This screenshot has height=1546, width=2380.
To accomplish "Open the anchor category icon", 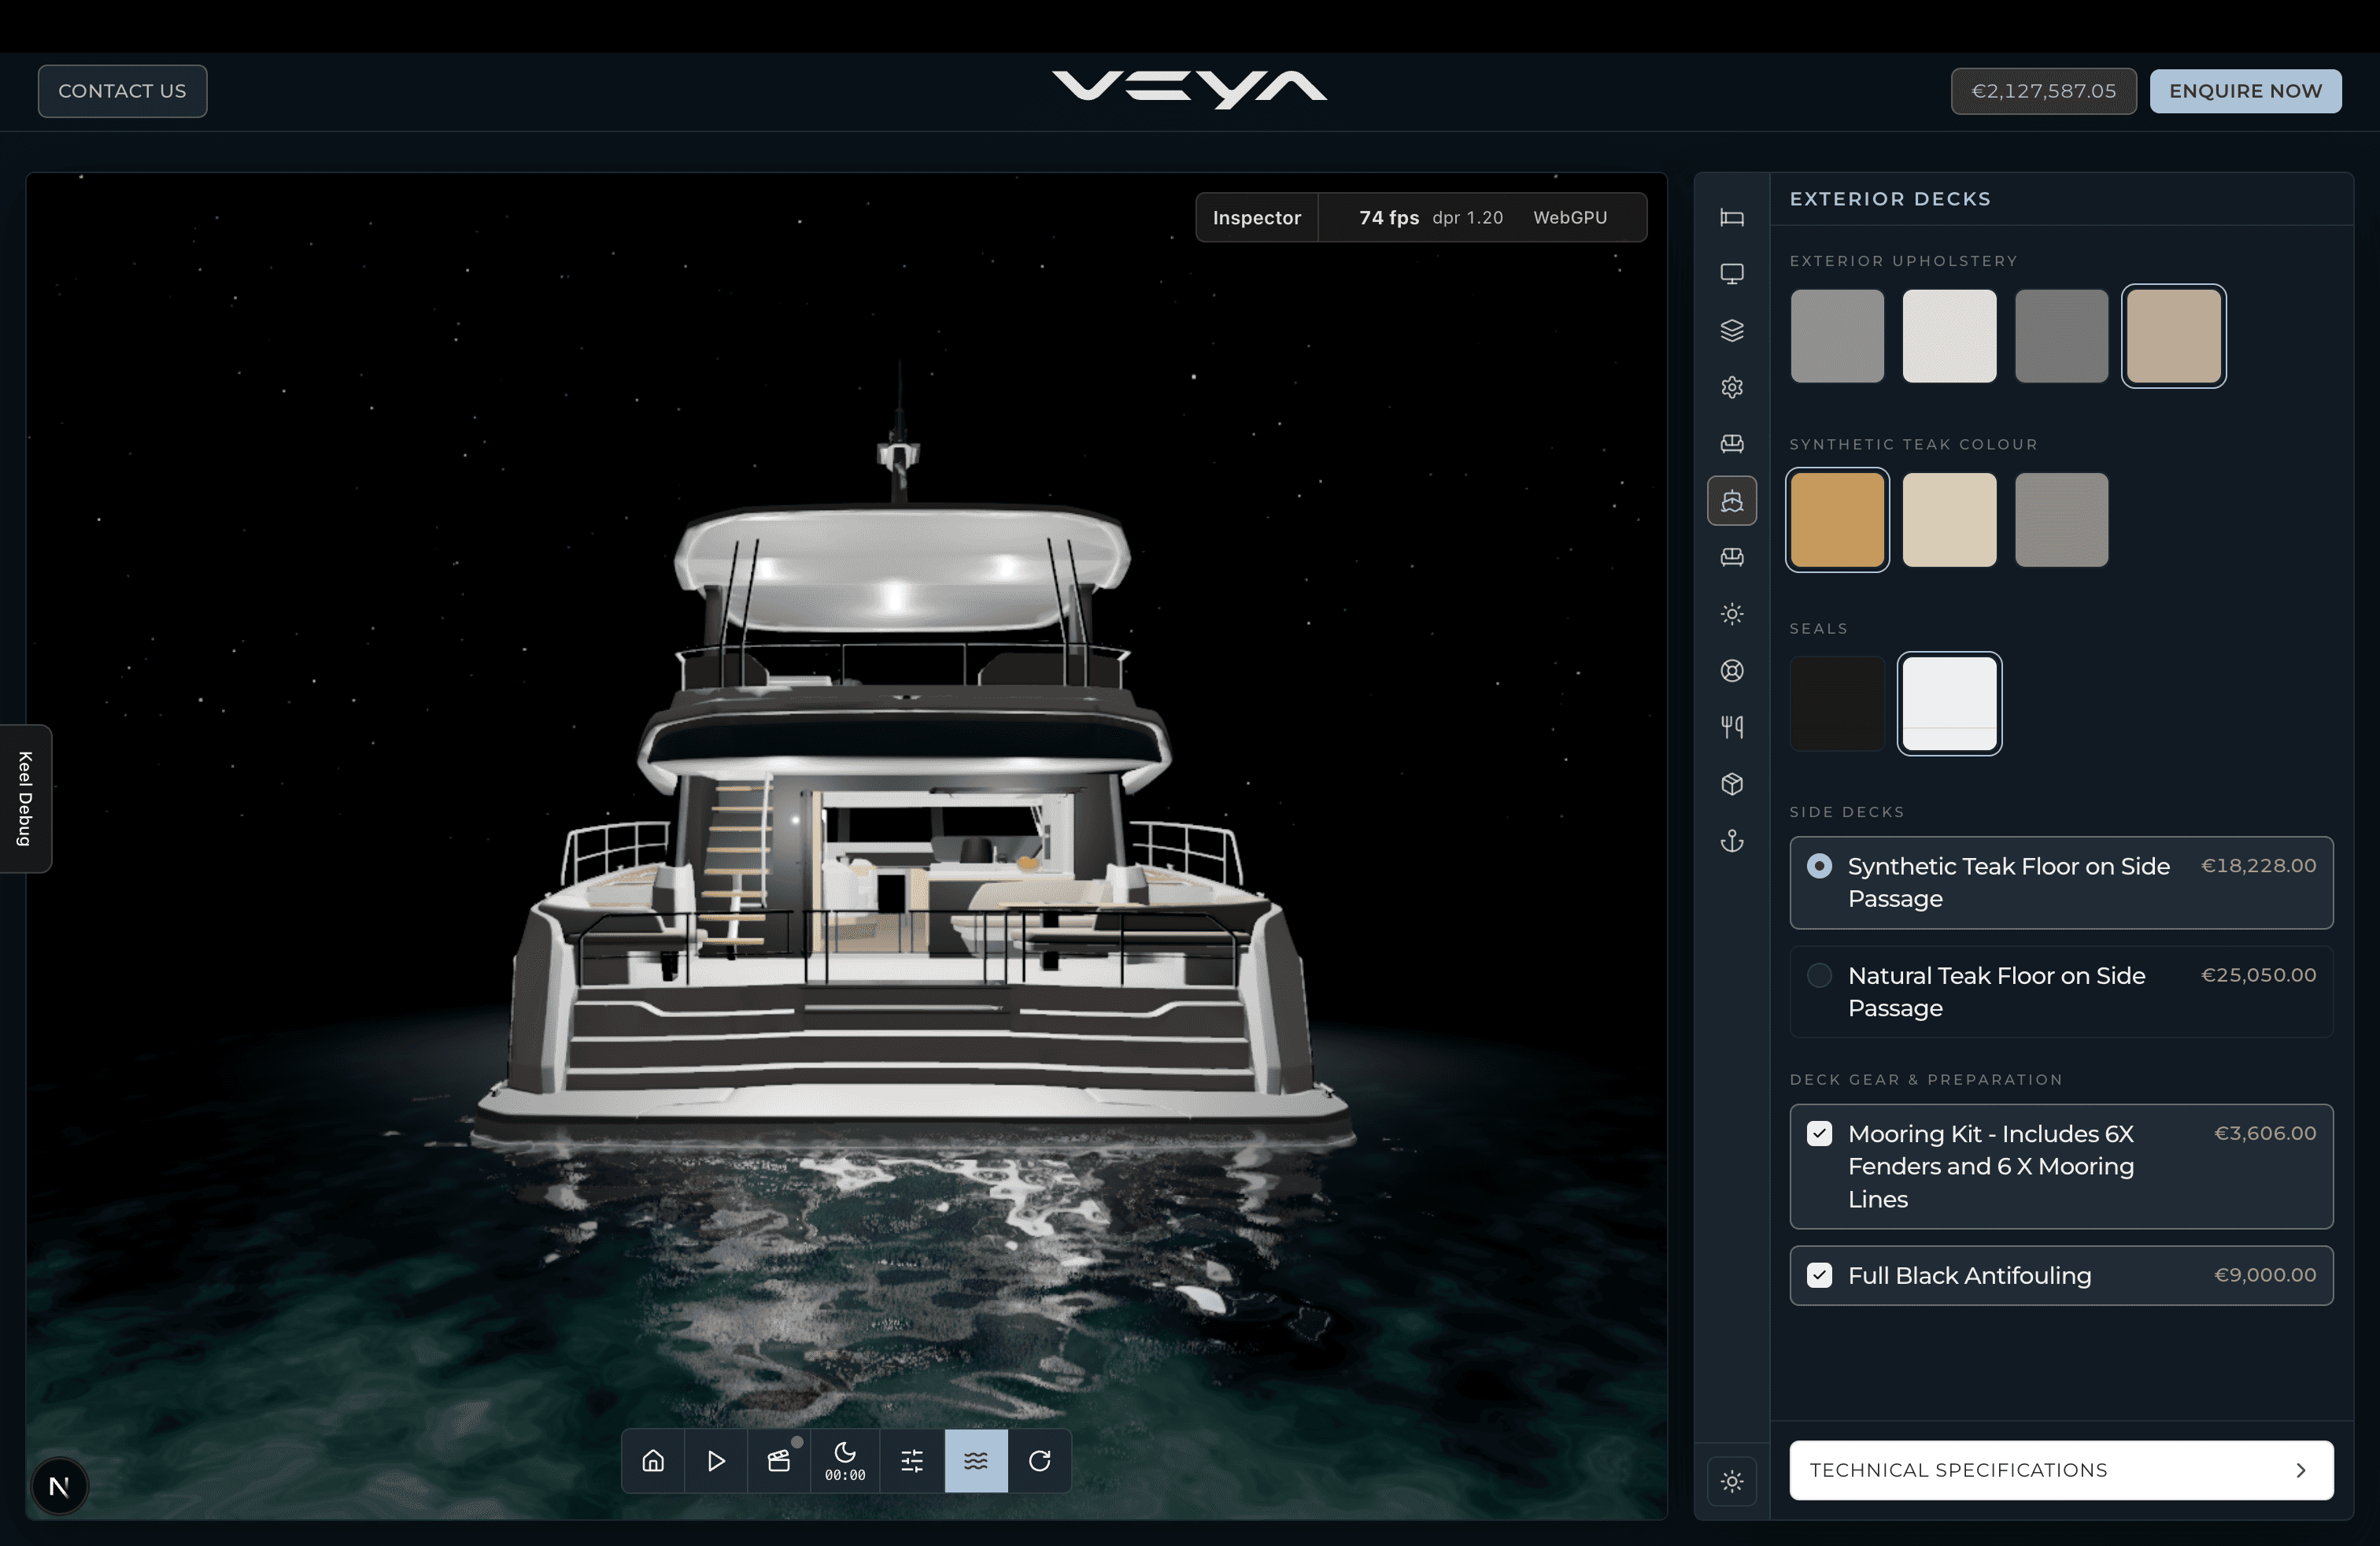I will [1732, 841].
